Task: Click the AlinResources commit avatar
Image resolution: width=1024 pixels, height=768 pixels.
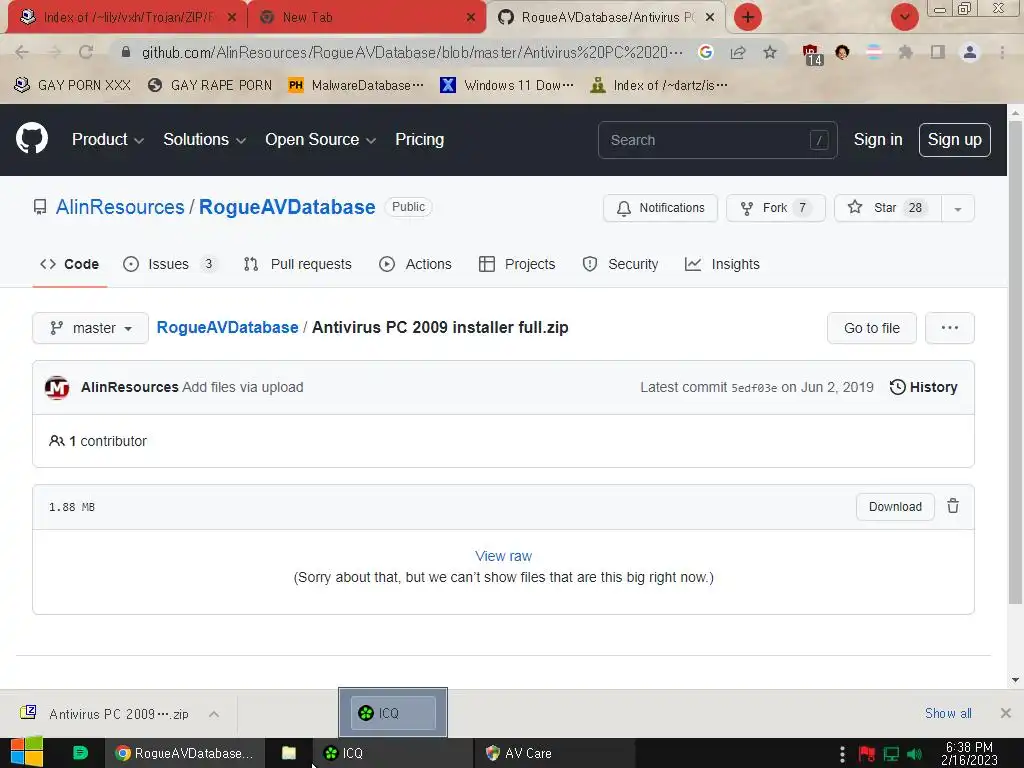Action: pos(57,387)
